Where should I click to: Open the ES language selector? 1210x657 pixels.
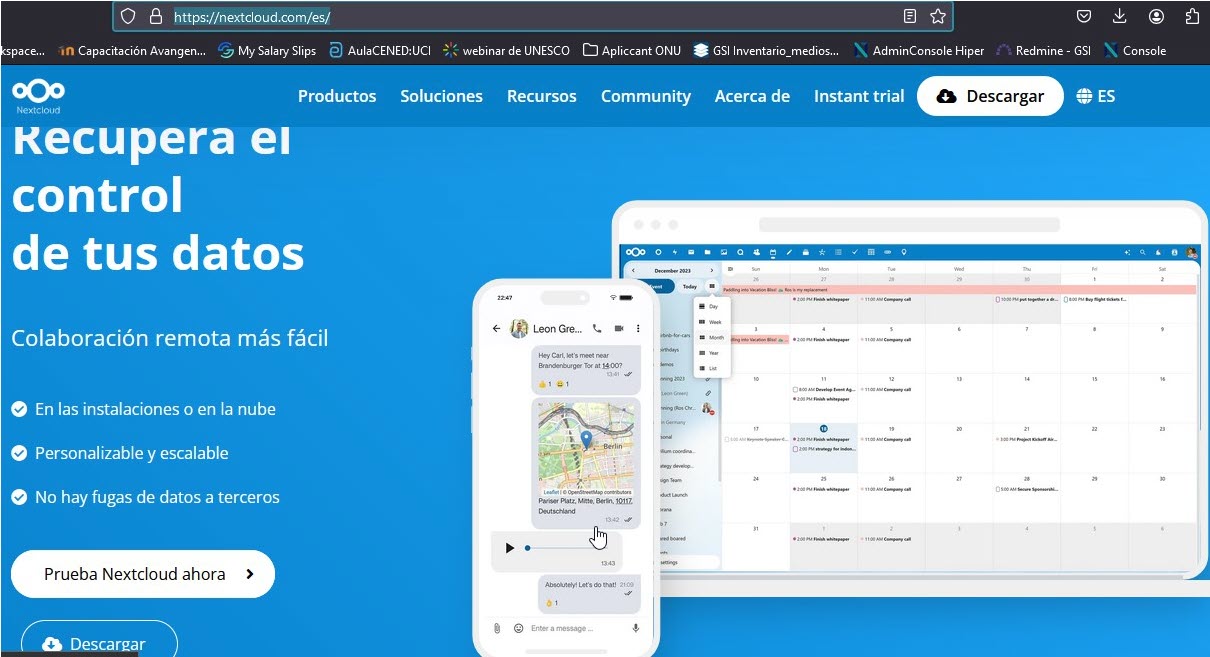(x=1096, y=96)
